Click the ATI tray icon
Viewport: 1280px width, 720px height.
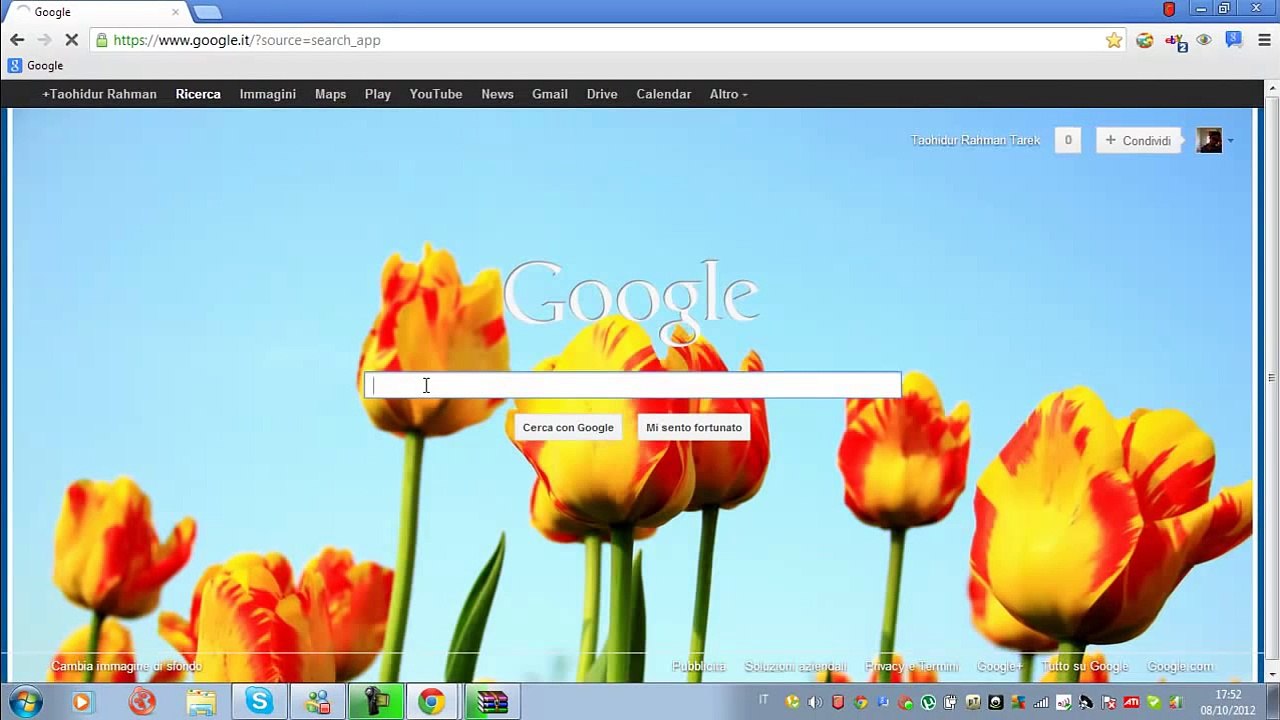point(1131,702)
